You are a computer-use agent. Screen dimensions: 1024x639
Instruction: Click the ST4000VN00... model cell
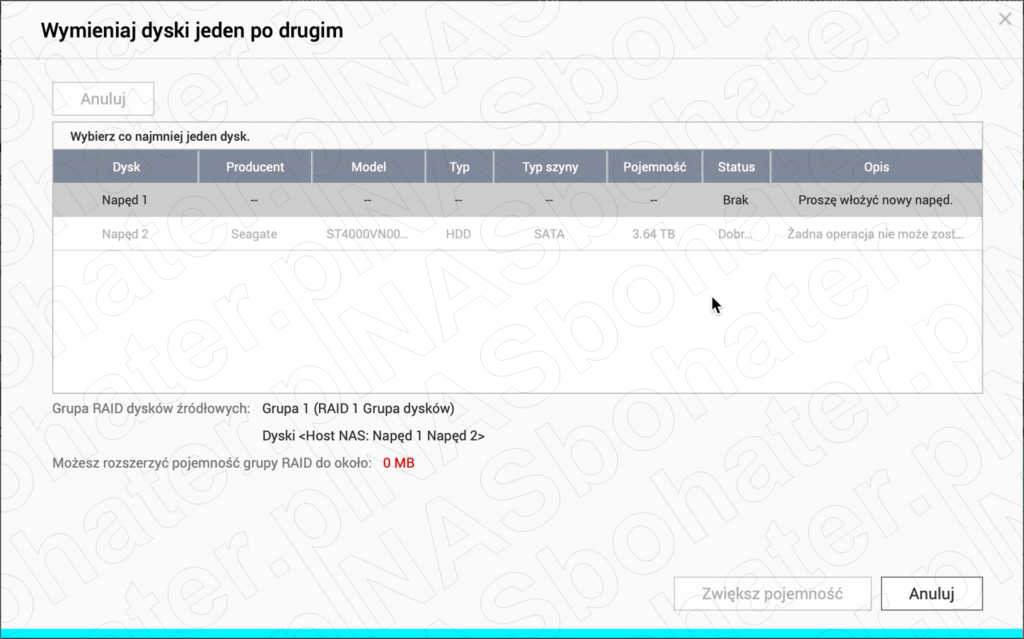tap(368, 234)
